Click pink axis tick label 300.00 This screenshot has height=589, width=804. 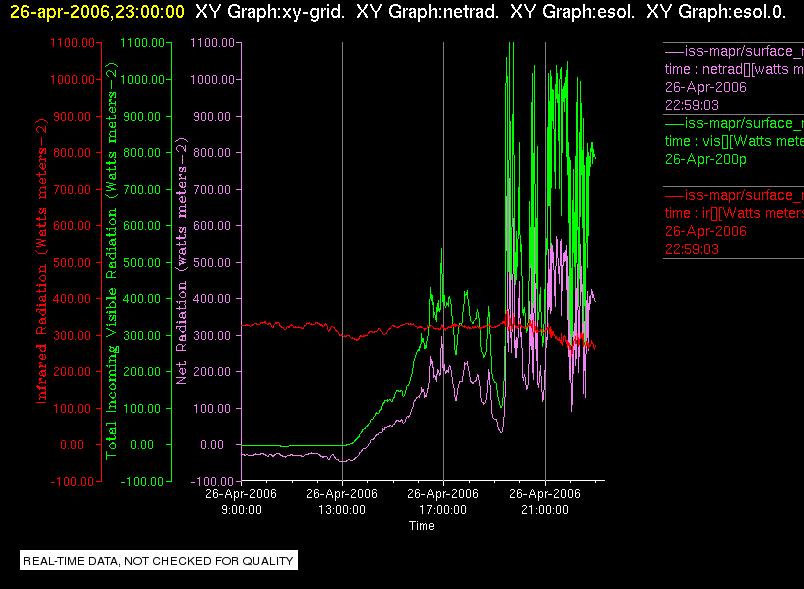click(x=212, y=336)
